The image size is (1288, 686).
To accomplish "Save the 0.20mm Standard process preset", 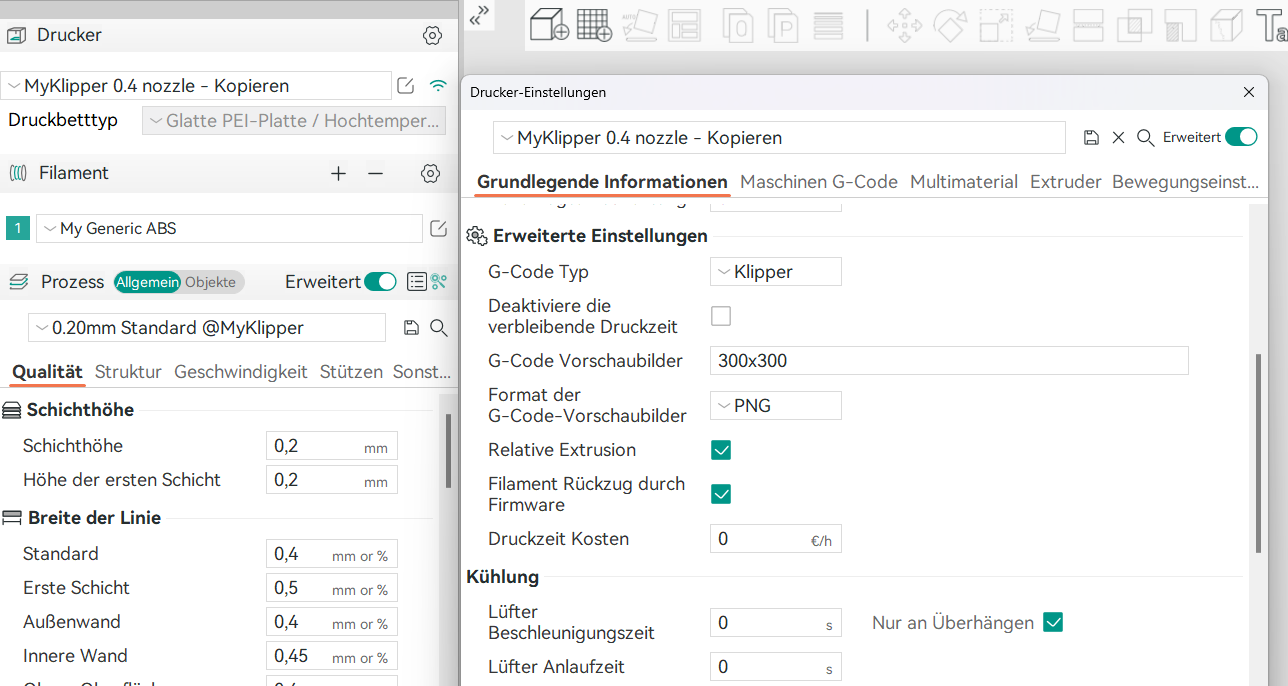I will pos(410,327).
